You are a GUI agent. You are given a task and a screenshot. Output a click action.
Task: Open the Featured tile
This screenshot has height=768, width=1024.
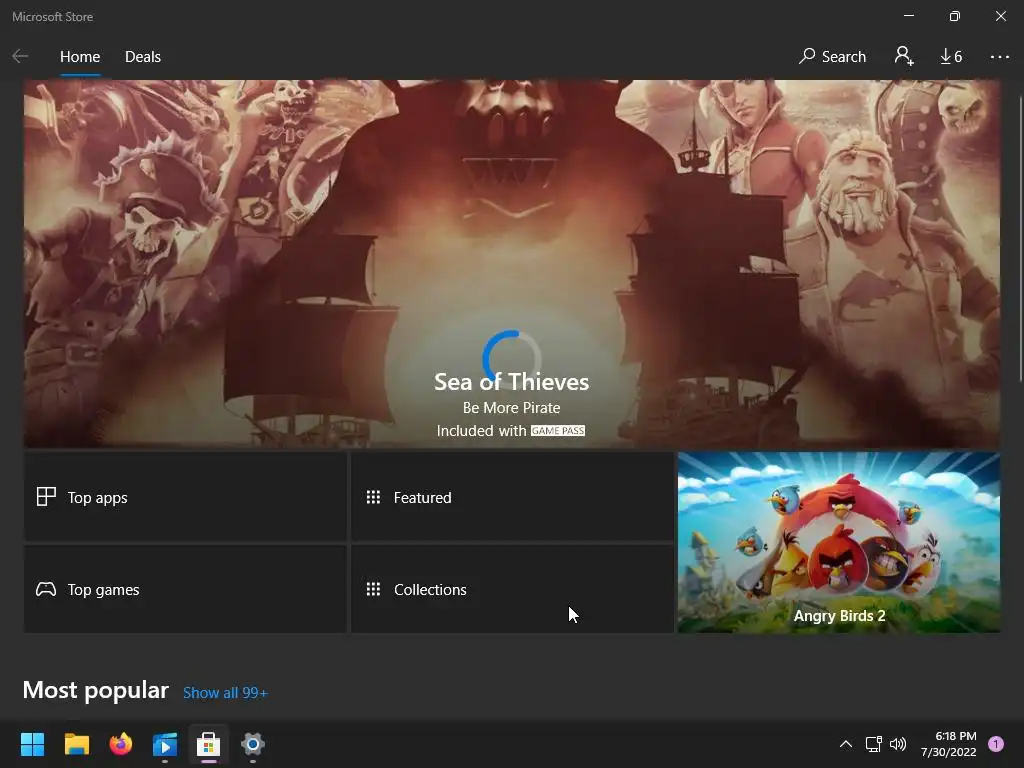click(512, 497)
